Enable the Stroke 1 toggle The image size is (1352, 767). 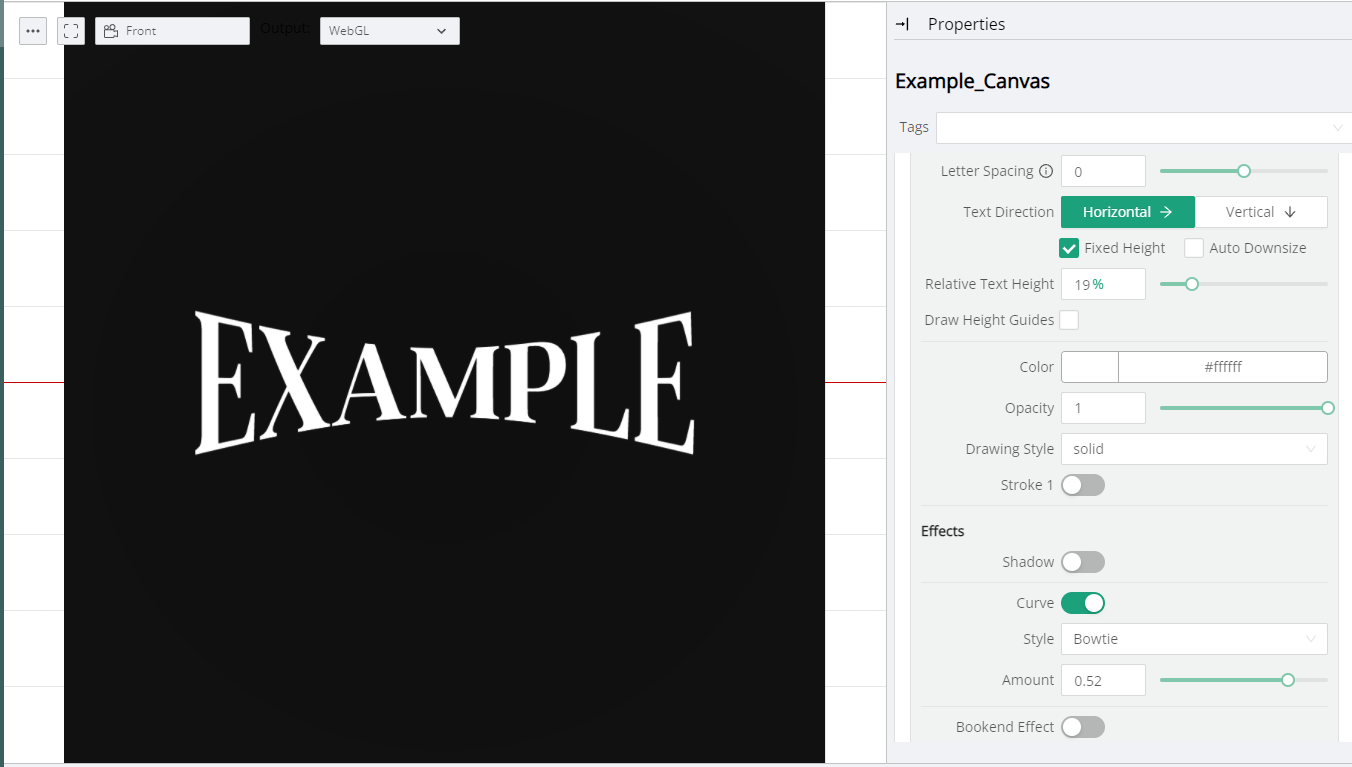point(1082,485)
